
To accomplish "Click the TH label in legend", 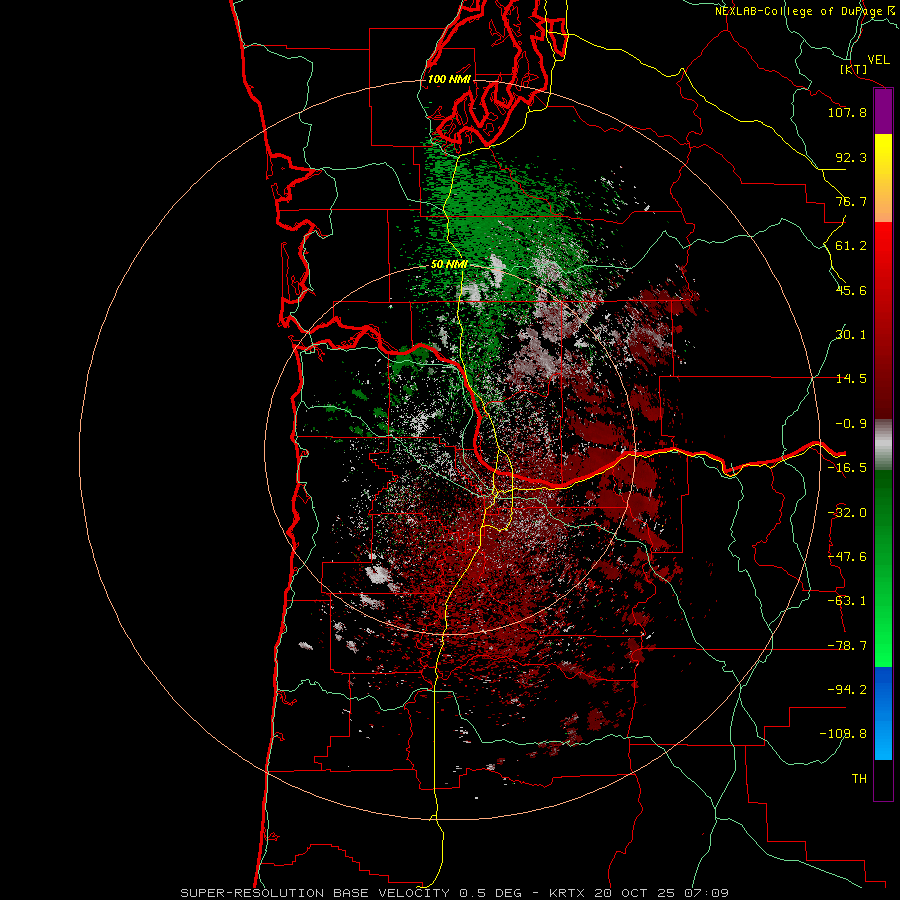I will coord(859,779).
